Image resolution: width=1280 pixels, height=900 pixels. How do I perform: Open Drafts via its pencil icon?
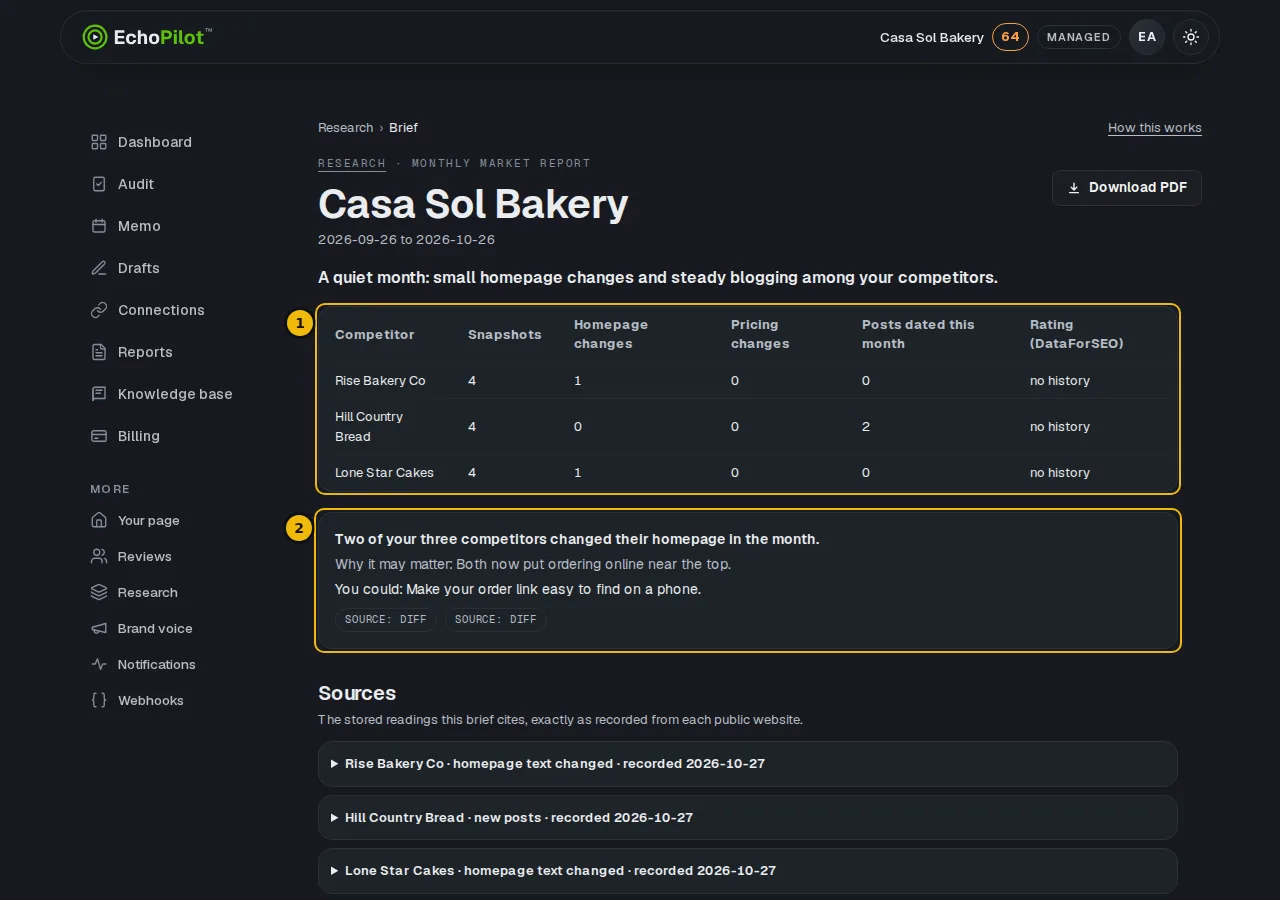[x=99, y=268]
